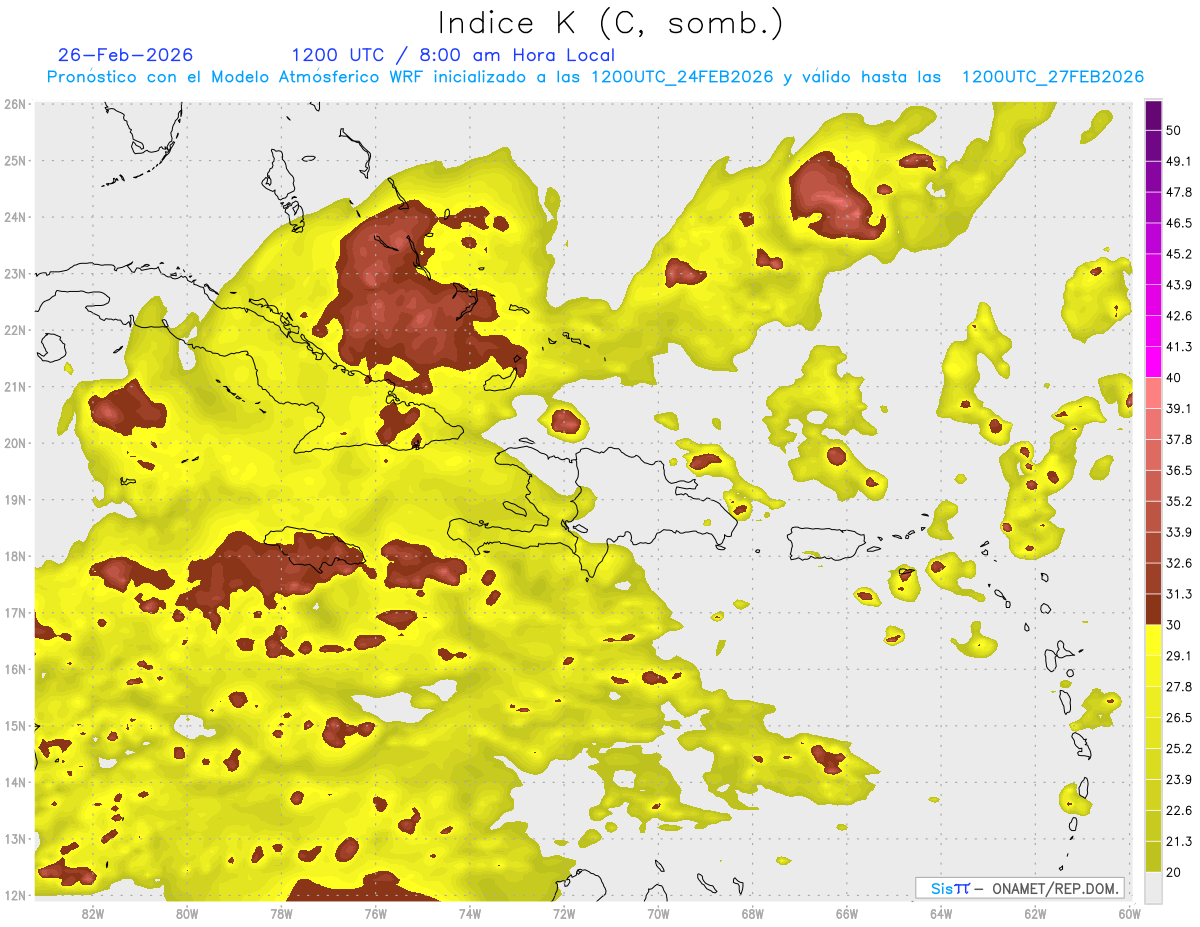Click the '13N' latitude axis label
This screenshot has width=1200, height=927.
15,839
